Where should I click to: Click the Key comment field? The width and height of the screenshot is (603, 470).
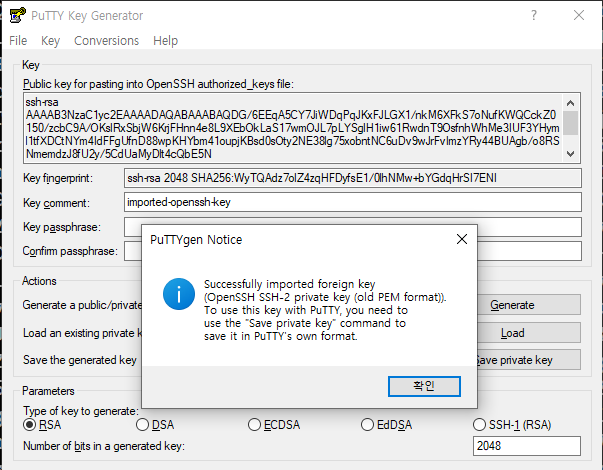353,202
